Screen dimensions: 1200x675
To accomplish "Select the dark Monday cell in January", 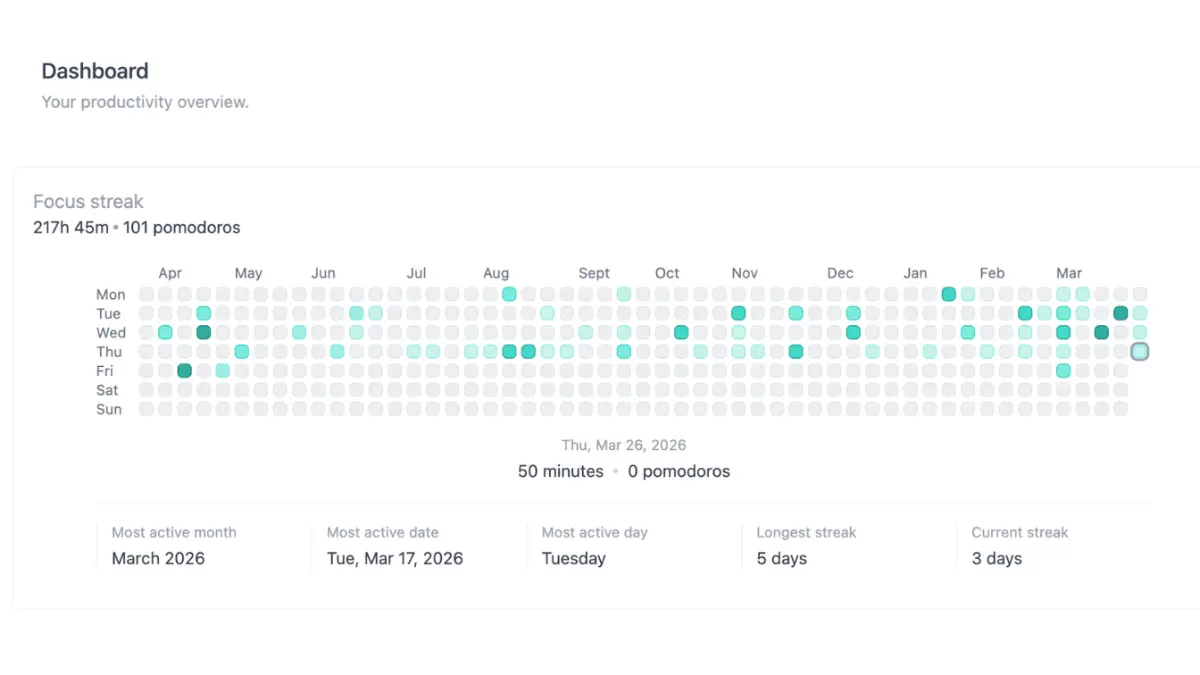I will [949, 294].
